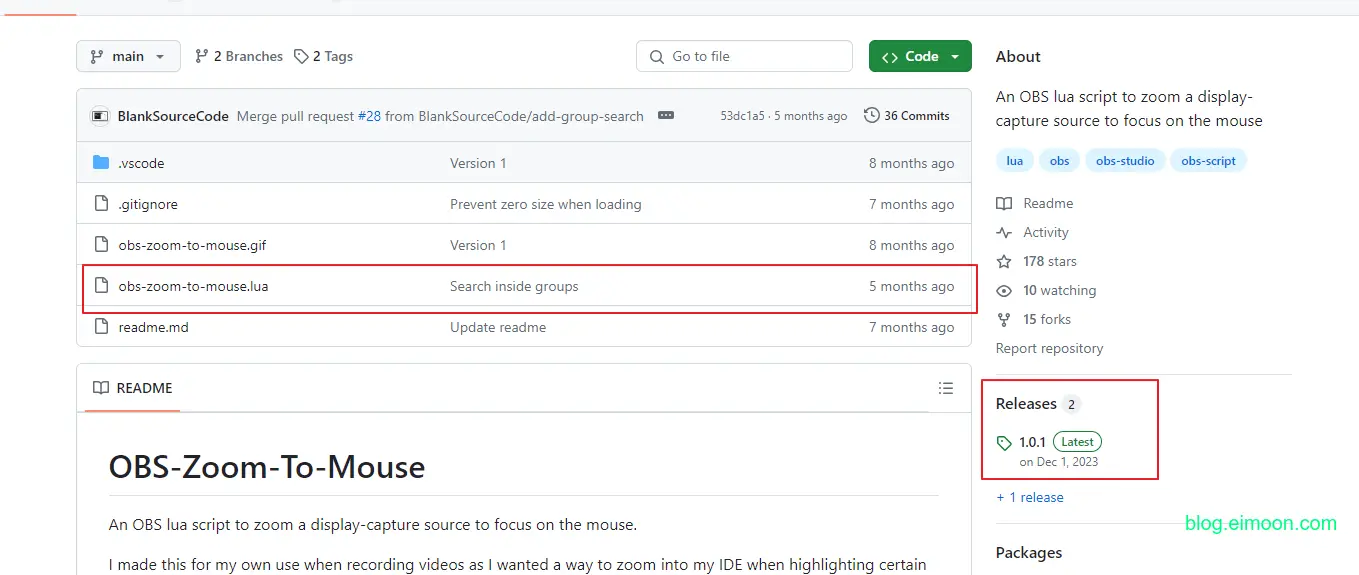Open the 2 Tags link

(x=323, y=56)
